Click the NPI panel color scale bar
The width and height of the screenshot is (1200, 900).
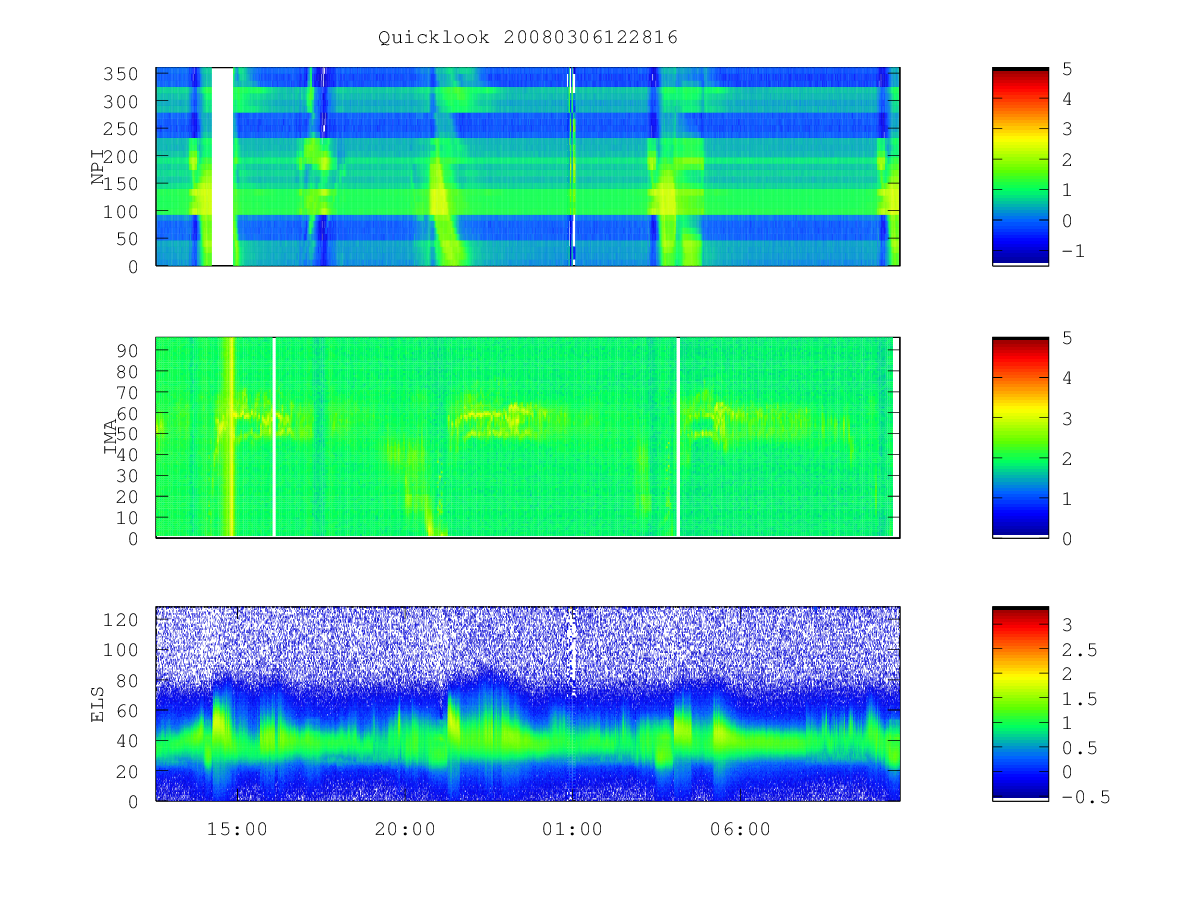1020,167
